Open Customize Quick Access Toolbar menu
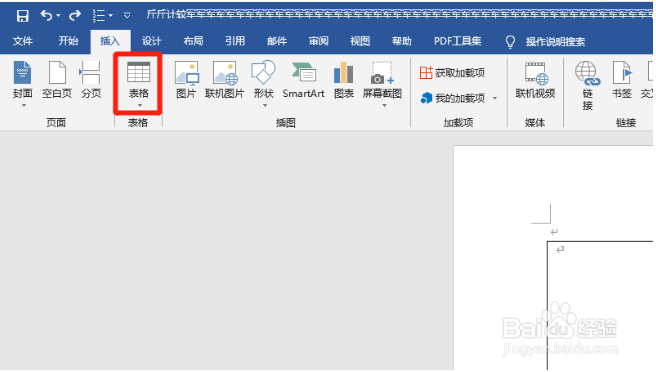656x372 pixels. coord(127,16)
